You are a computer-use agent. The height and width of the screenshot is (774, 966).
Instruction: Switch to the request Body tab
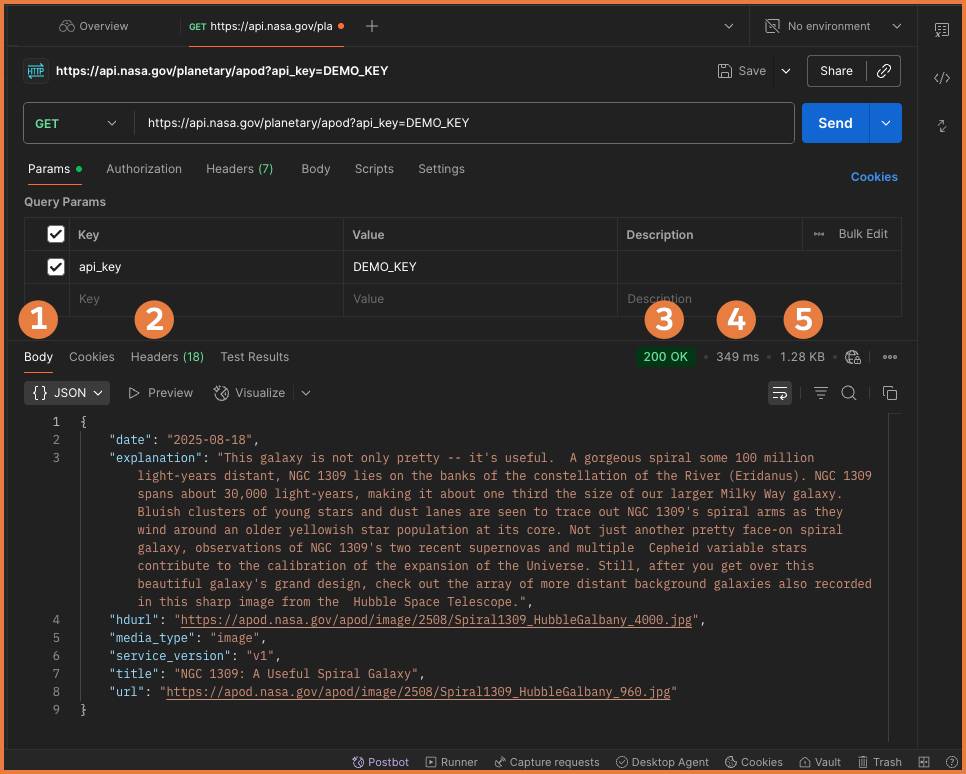(x=316, y=169)
